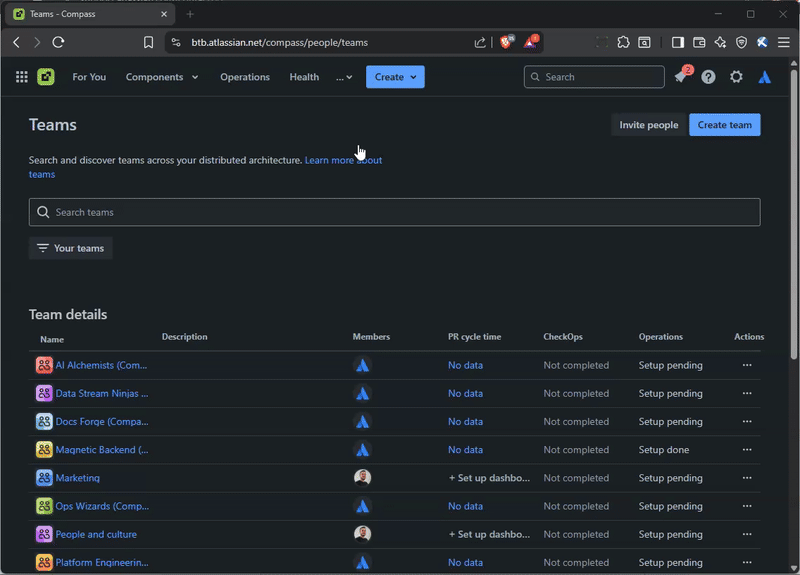
Task: Click the Marketing member avatar photo
Action: [362, 478]
